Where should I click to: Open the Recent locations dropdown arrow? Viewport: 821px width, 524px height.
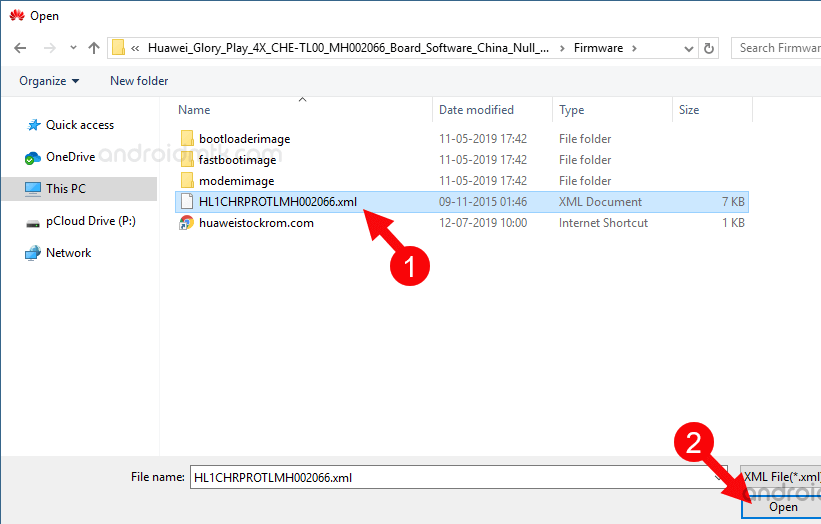(x=71, y=48)
